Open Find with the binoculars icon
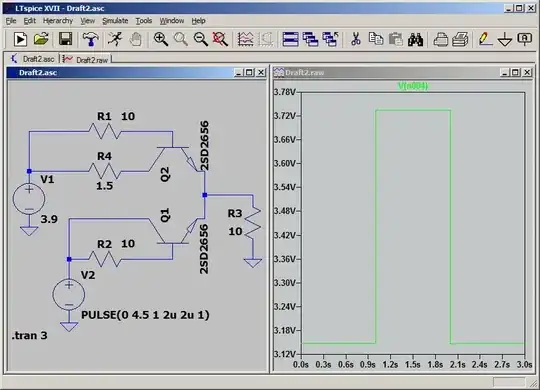540x390 pixels. pos(415,40)
